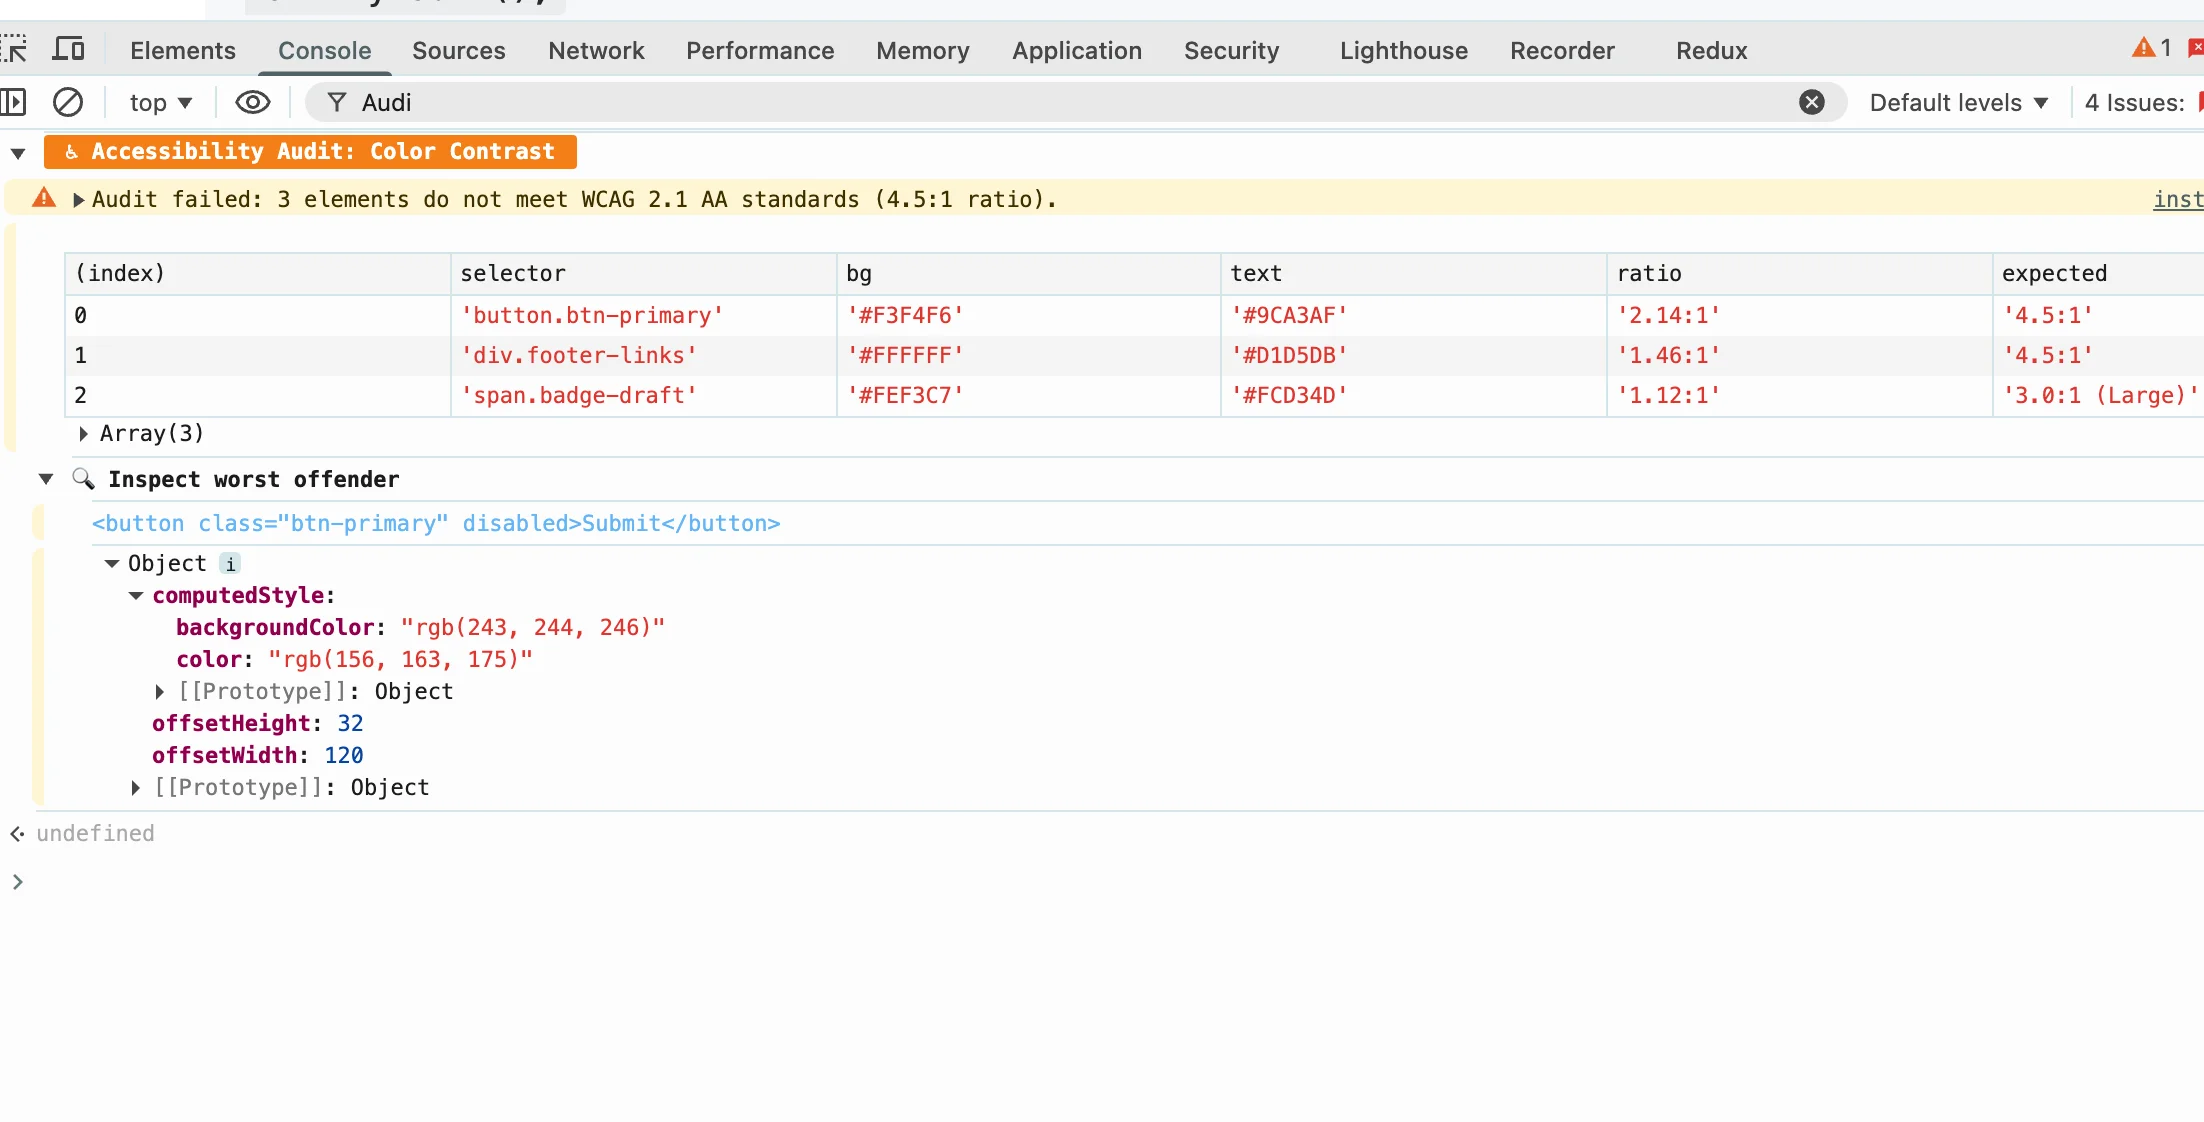Viewport: 2204px width, 1122px height.
Task: Collapse the Inspect worst offender group
Action: pos(46,479)
